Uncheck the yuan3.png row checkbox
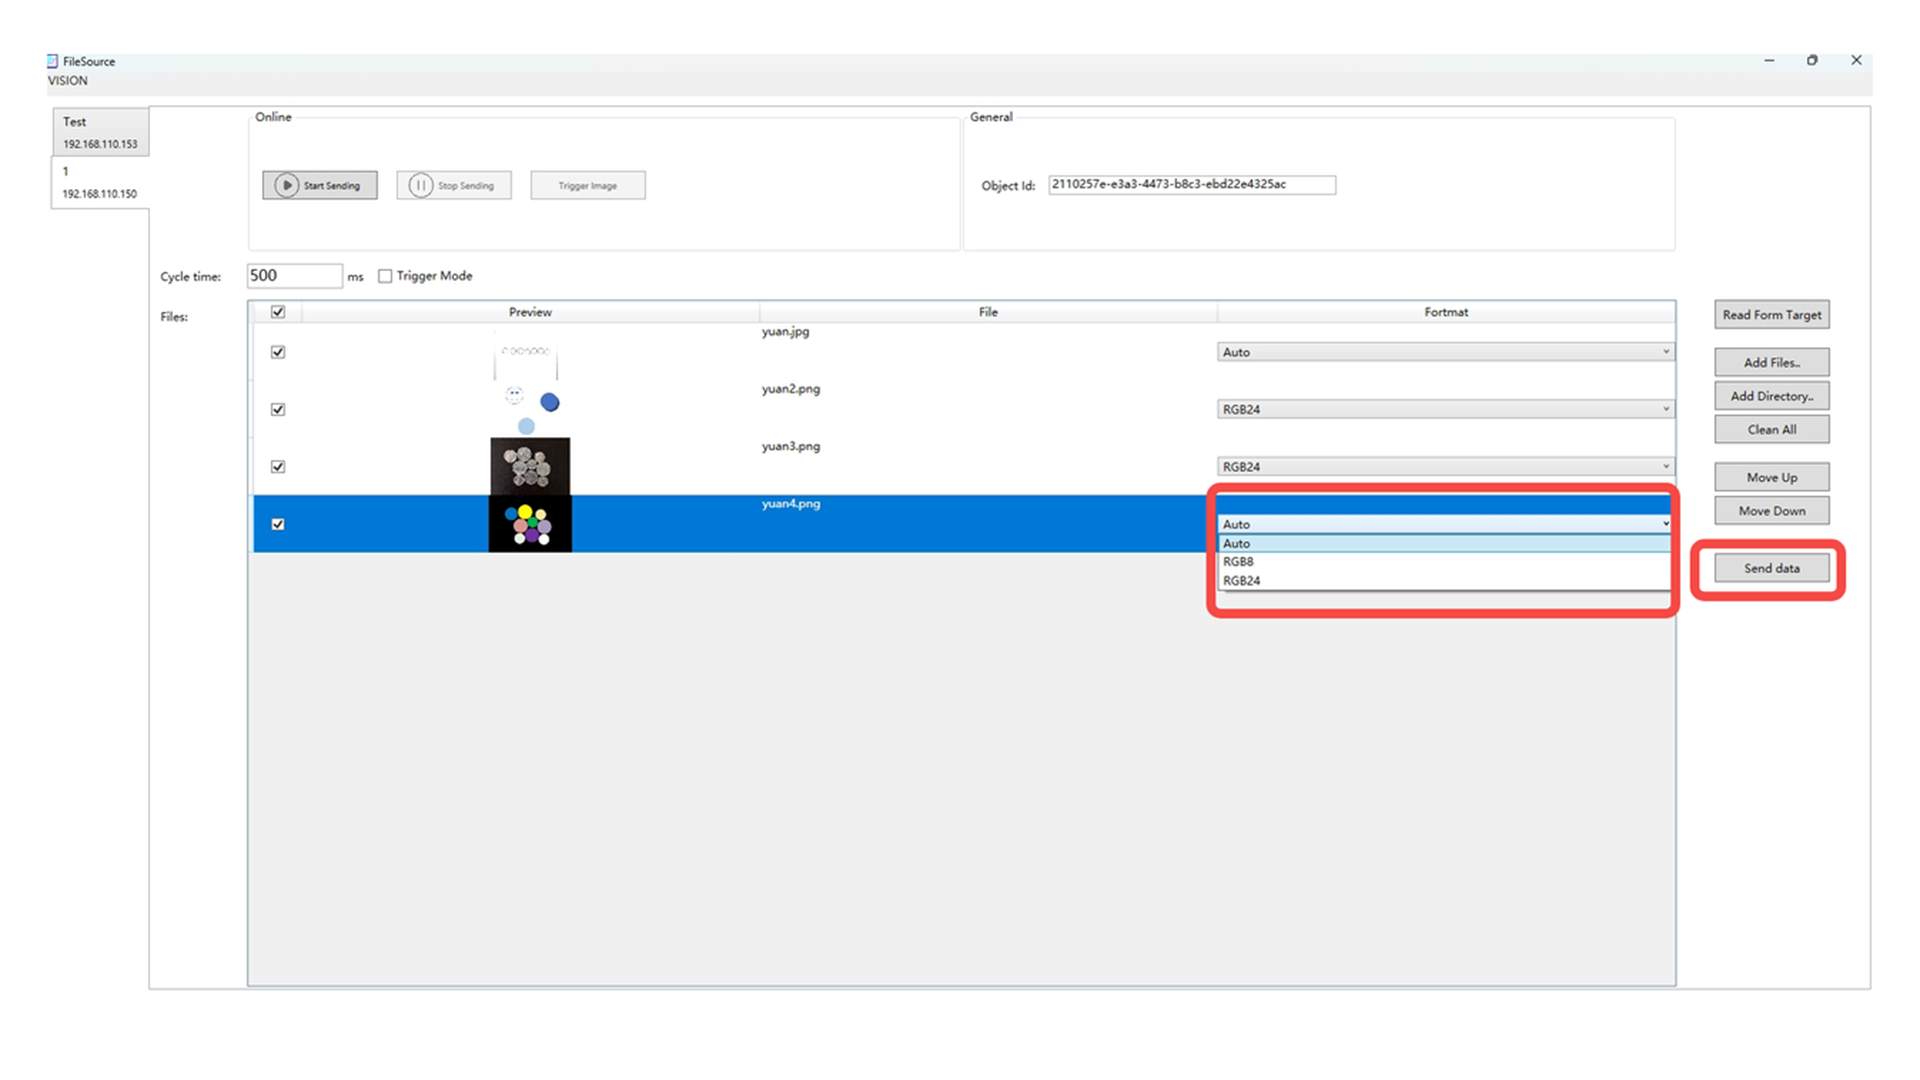This screenshot has height=1080, width=1920. (278, 467)
